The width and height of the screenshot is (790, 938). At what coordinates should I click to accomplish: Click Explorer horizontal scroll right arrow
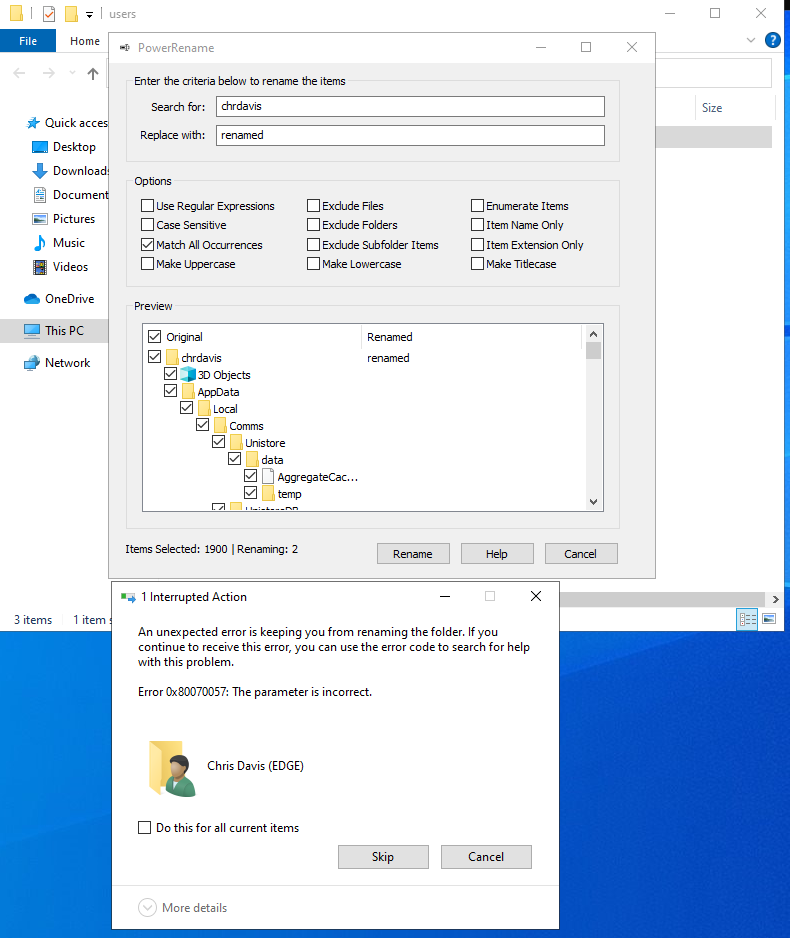pyautogui.click(x=776, y=599)
